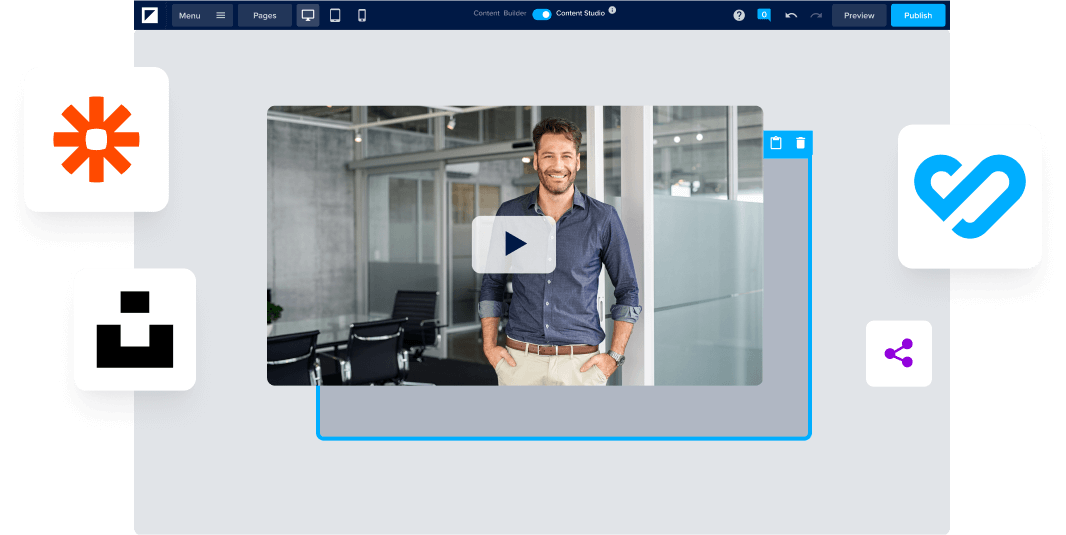Open the Pages panel
Image resolution: width=1066 pixels, height=535 pixels.
pos(265,15)
